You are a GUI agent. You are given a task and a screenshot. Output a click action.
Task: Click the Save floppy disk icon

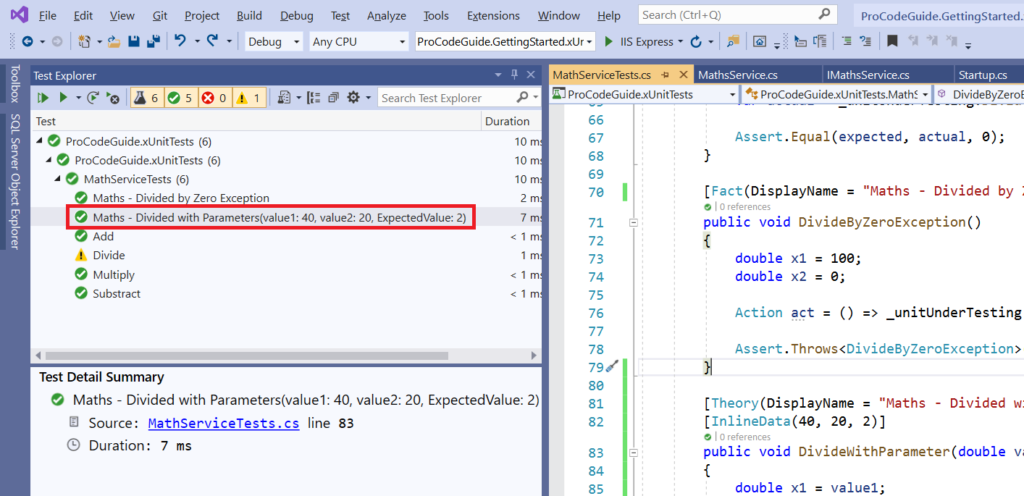point(134,42)
